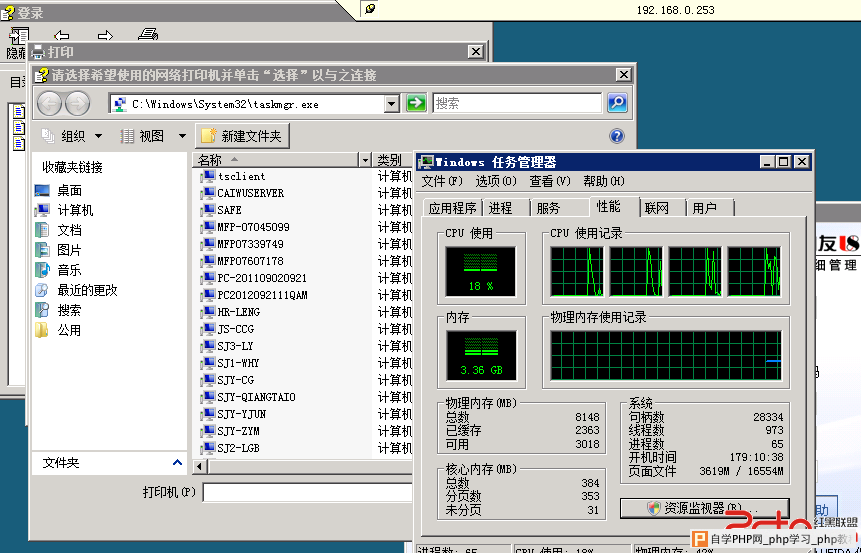The width and height of the screenshot is (861, 553).
Task: Click the memory 3.36 GB gauge
Action: [481, 355]
